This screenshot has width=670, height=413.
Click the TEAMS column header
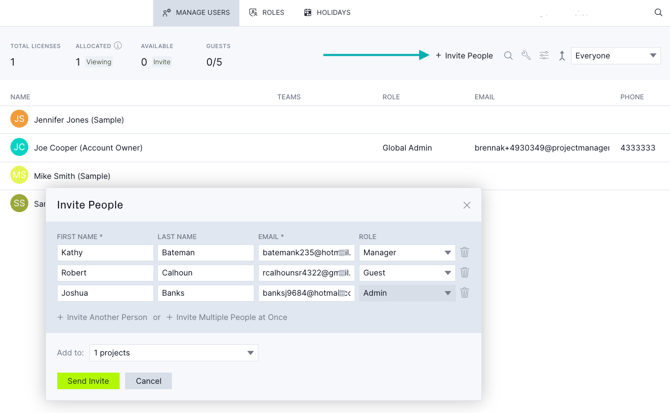[x=289, y=97]
